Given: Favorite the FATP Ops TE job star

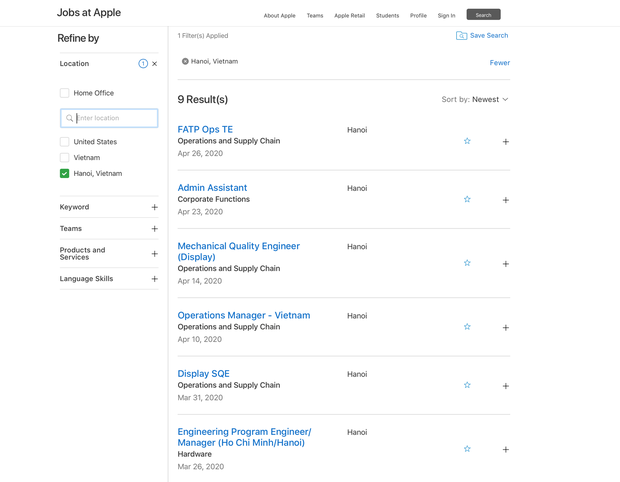Looking at the screenshot, I should [467, 141].
